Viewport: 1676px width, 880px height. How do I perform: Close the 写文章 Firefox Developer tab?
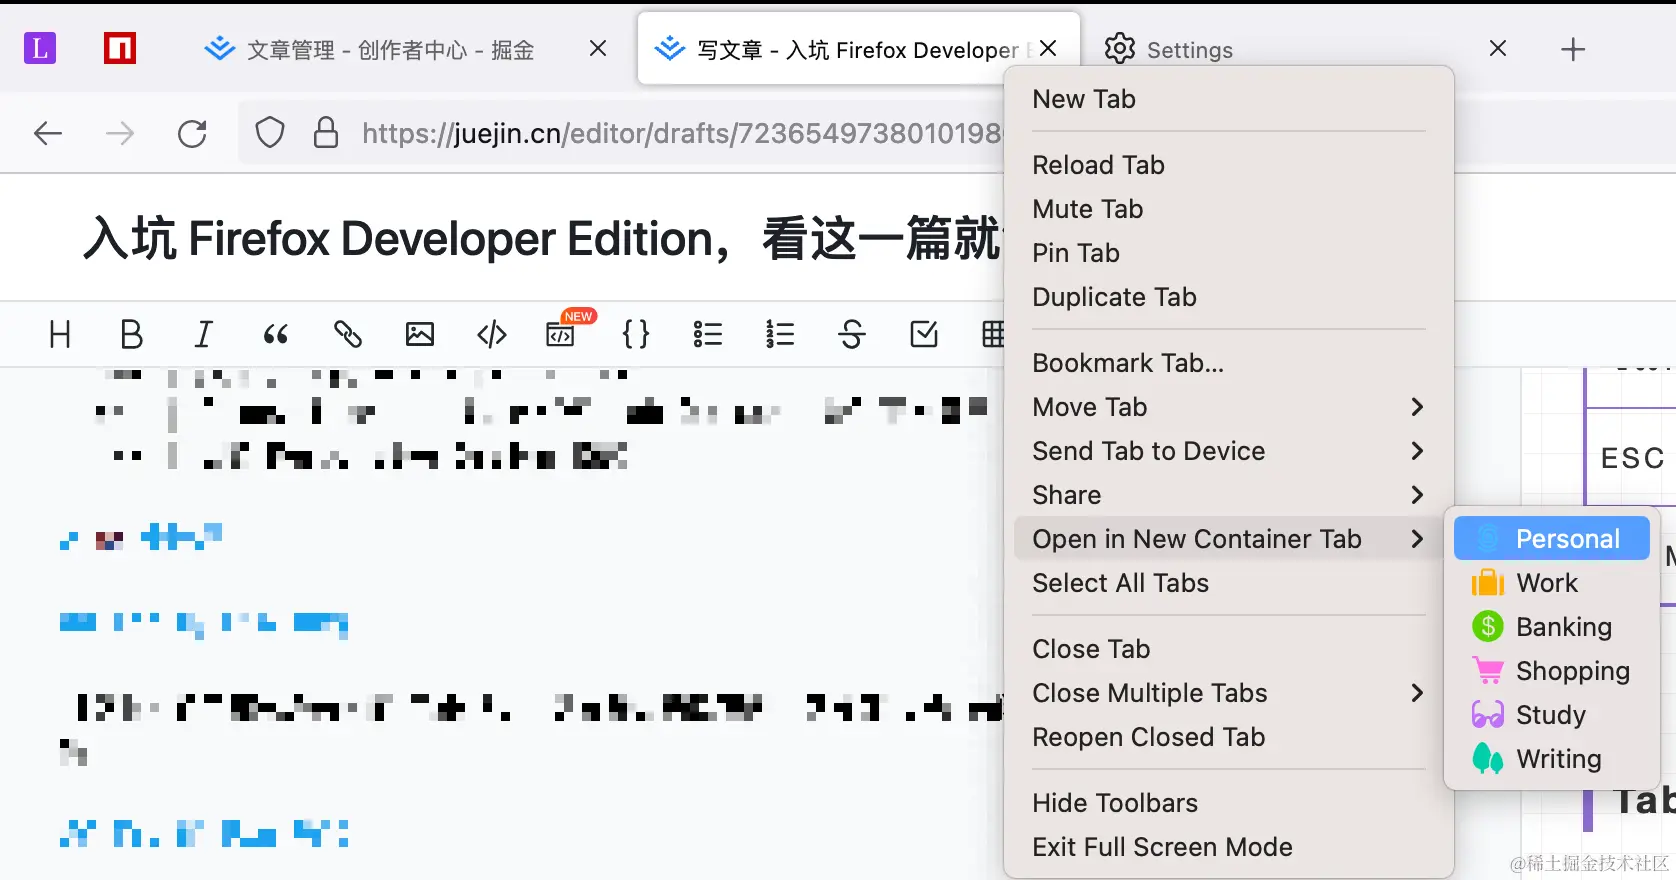click(1048, 48)
